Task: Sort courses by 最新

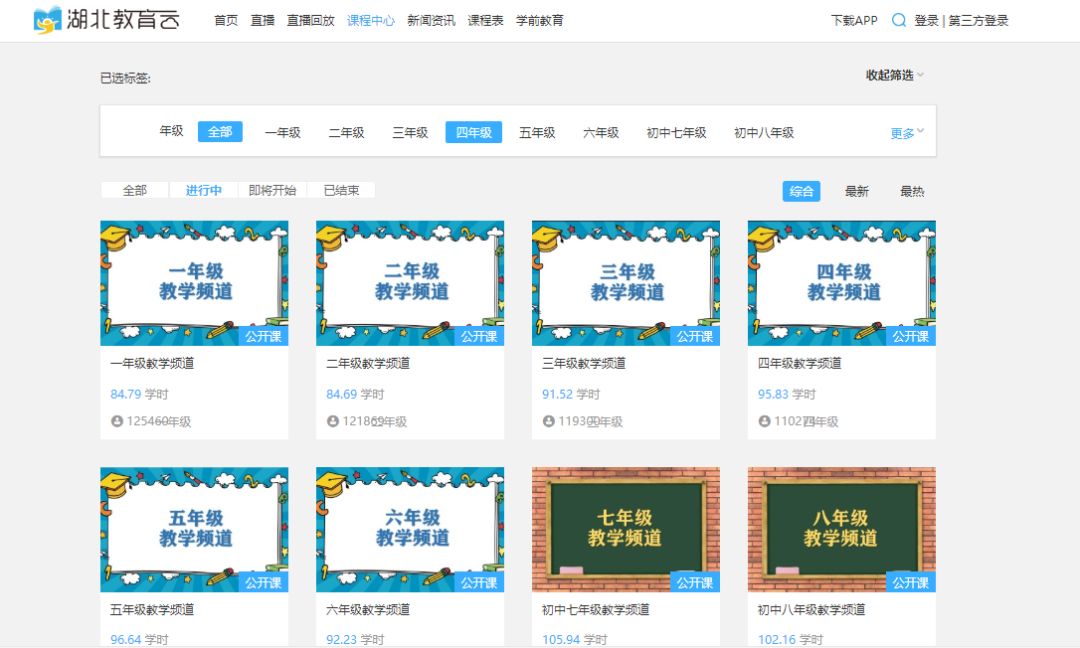Action: (857, 191)
